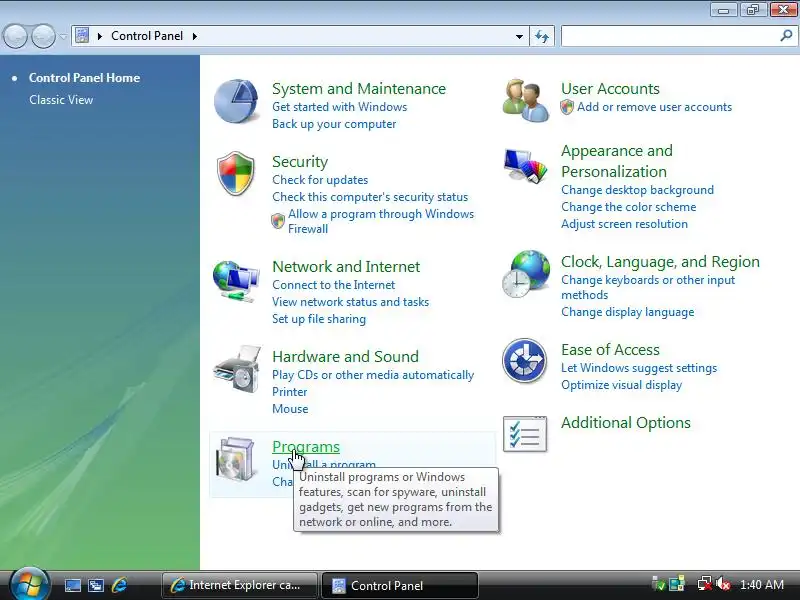Screen dimensions: 800x600
Task: Click View network status and tasks
Action: [x=351, y=302]
